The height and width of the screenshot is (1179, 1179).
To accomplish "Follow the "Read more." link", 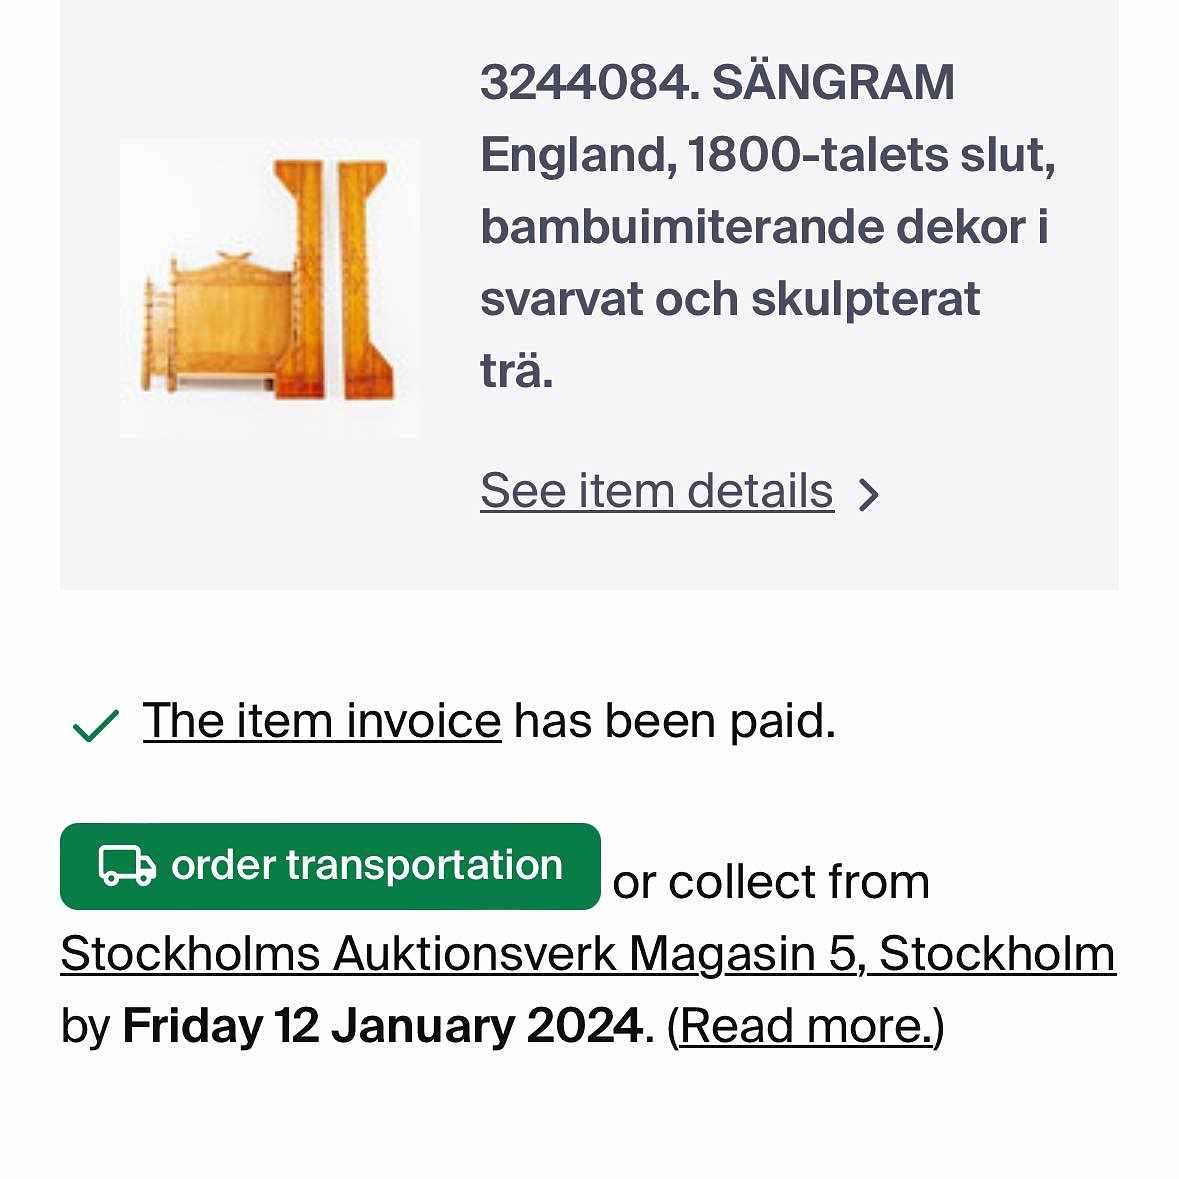I will tap(805, 1026).
